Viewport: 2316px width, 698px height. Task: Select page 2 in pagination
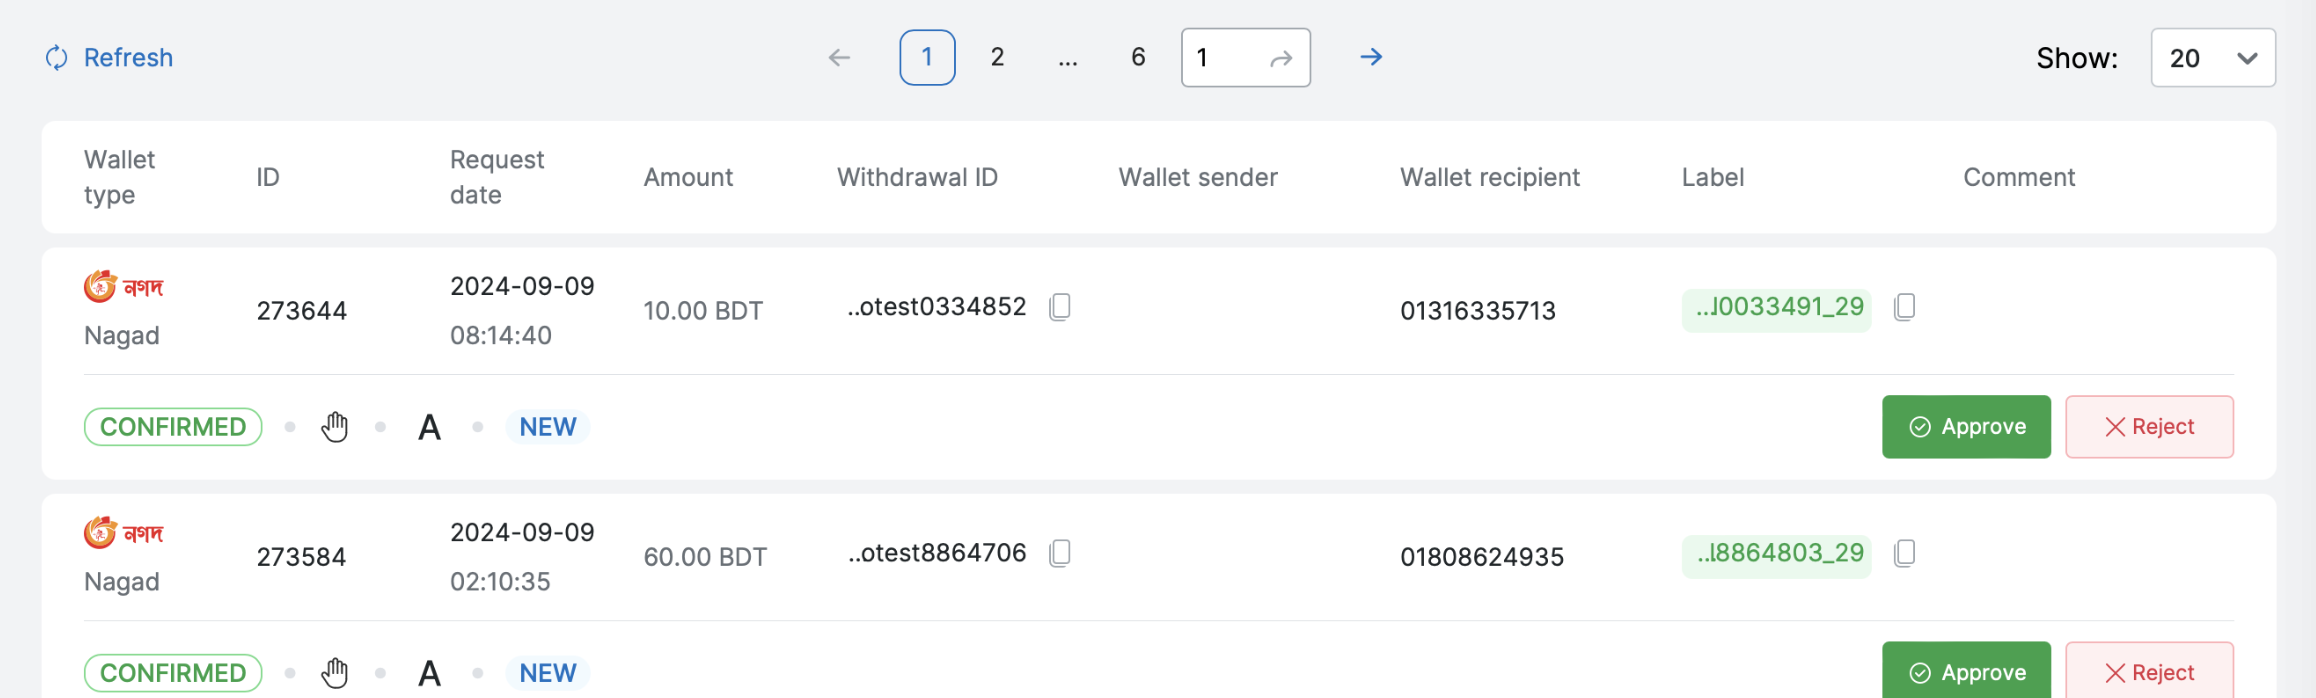(997, 57)
